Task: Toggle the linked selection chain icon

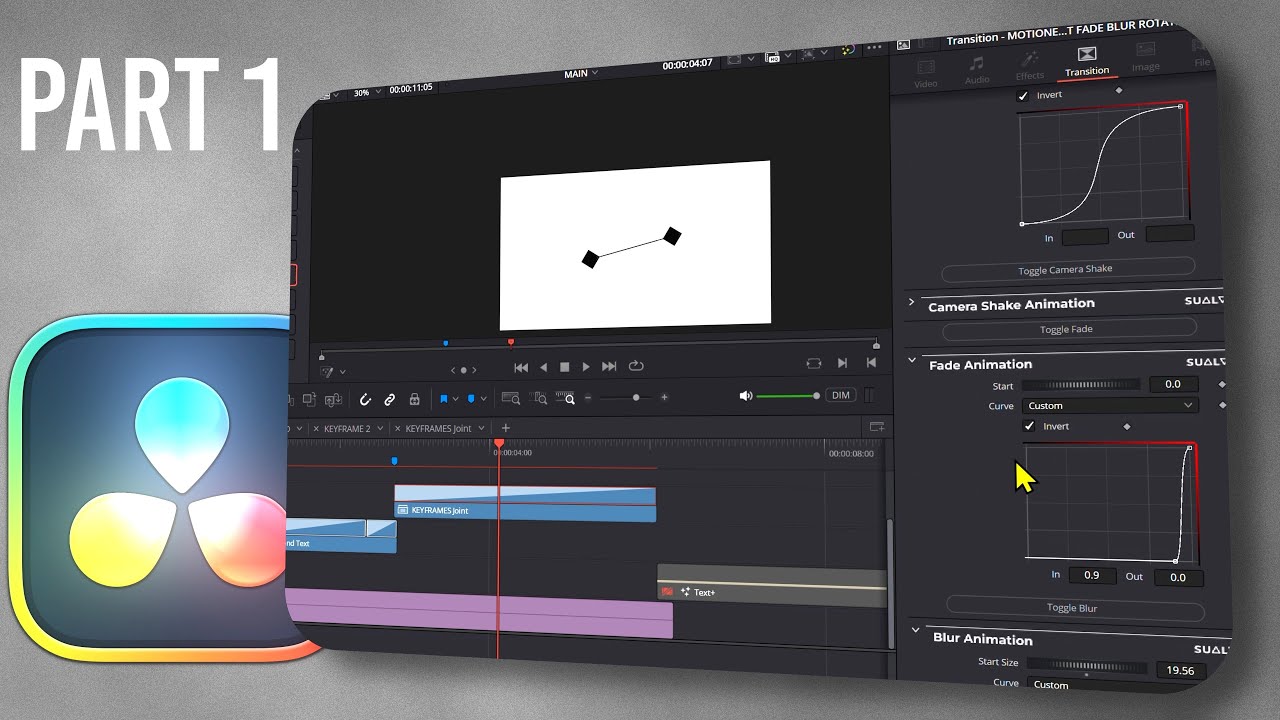Action: click(390, 399)
